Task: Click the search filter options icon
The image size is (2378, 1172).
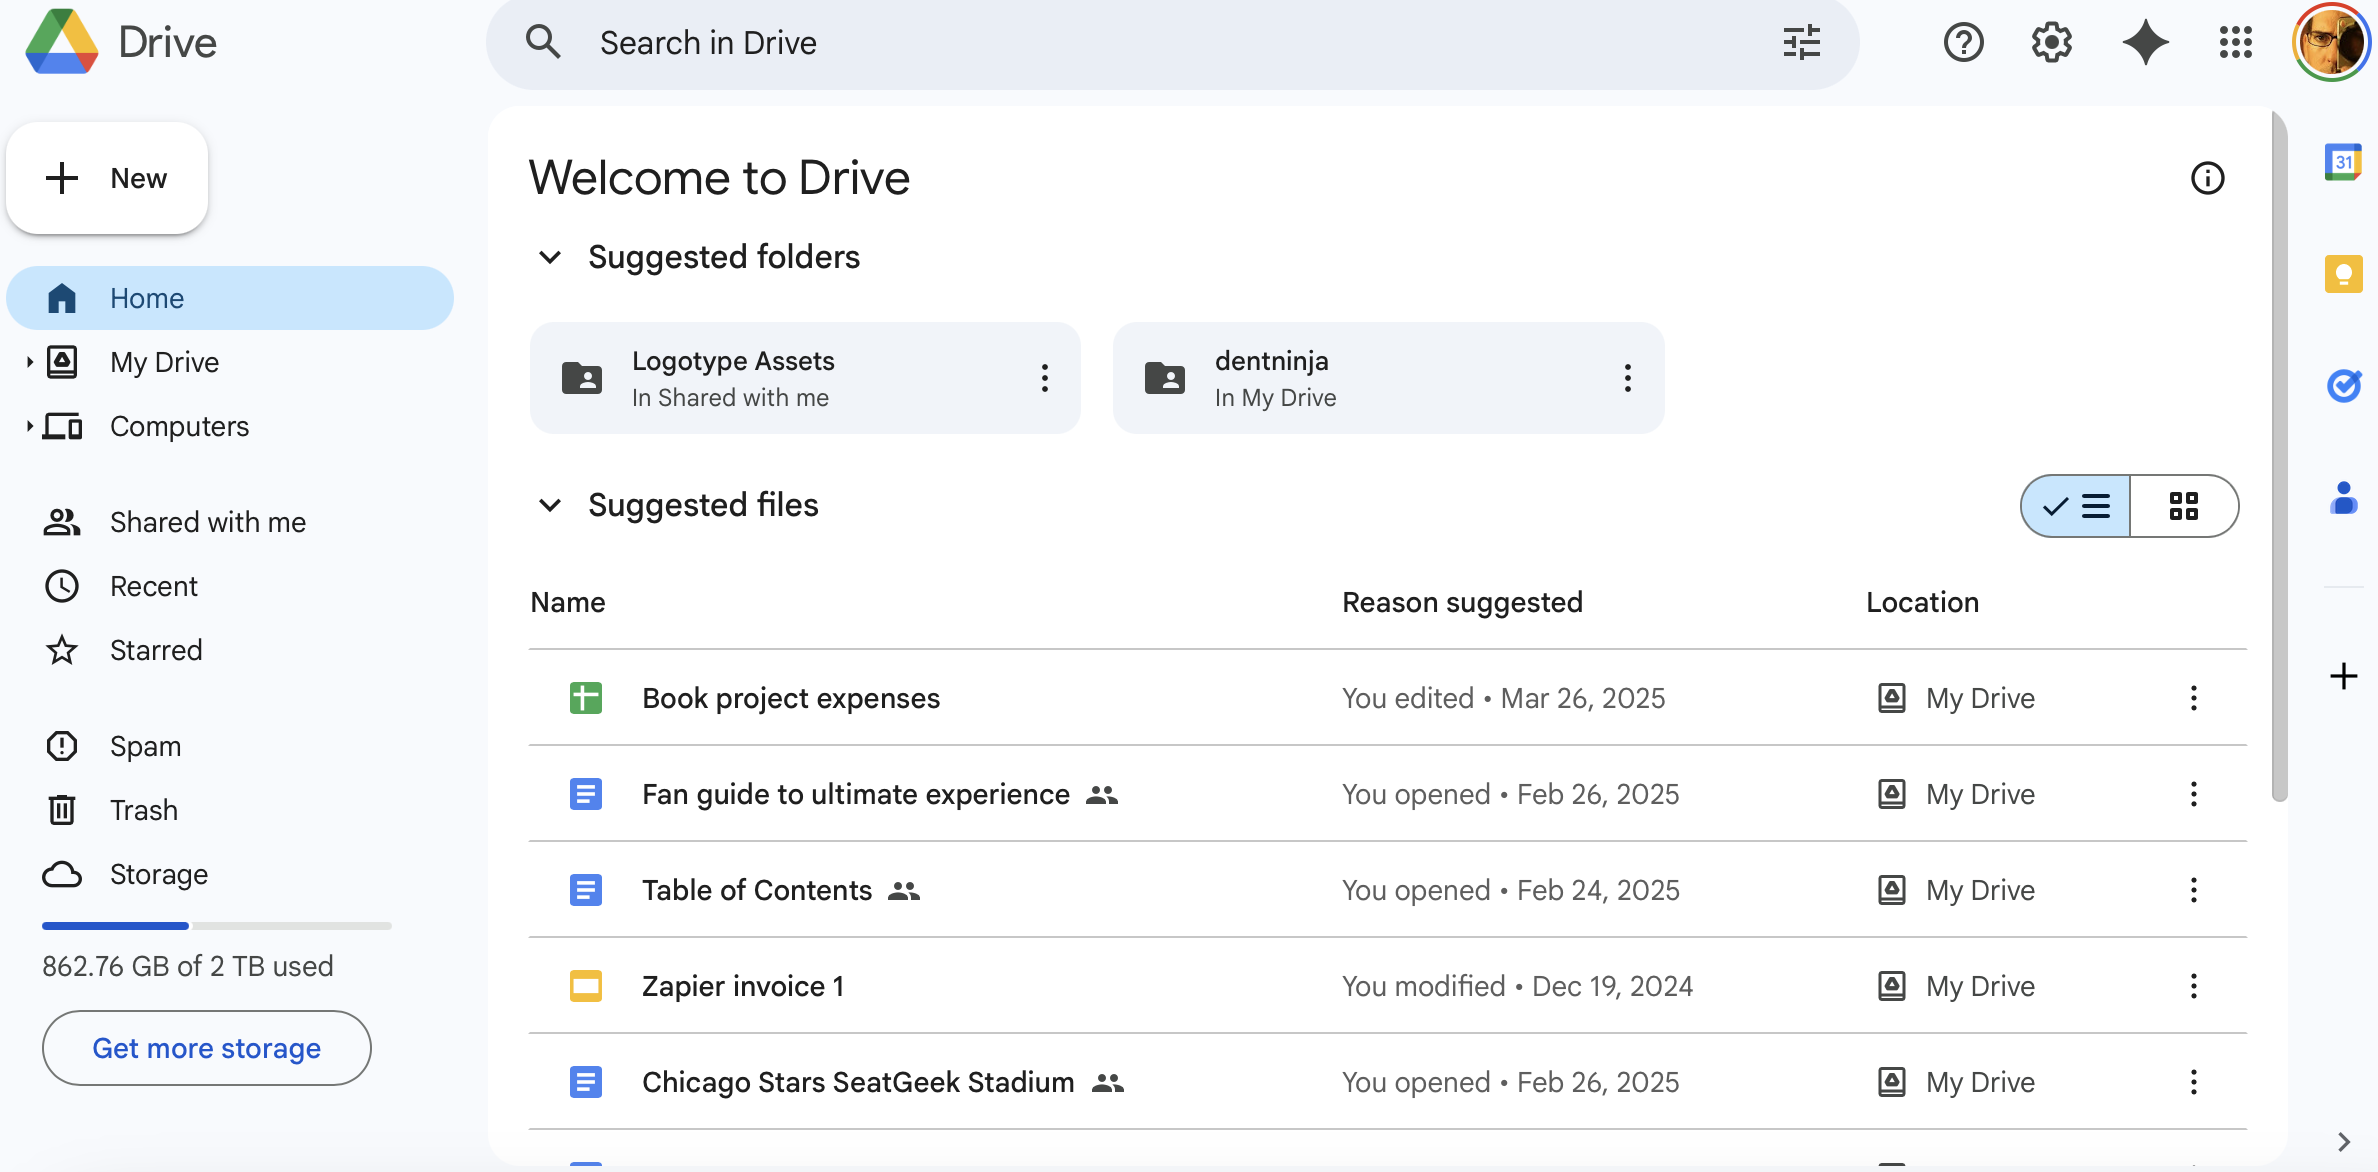Action: 1801,43
